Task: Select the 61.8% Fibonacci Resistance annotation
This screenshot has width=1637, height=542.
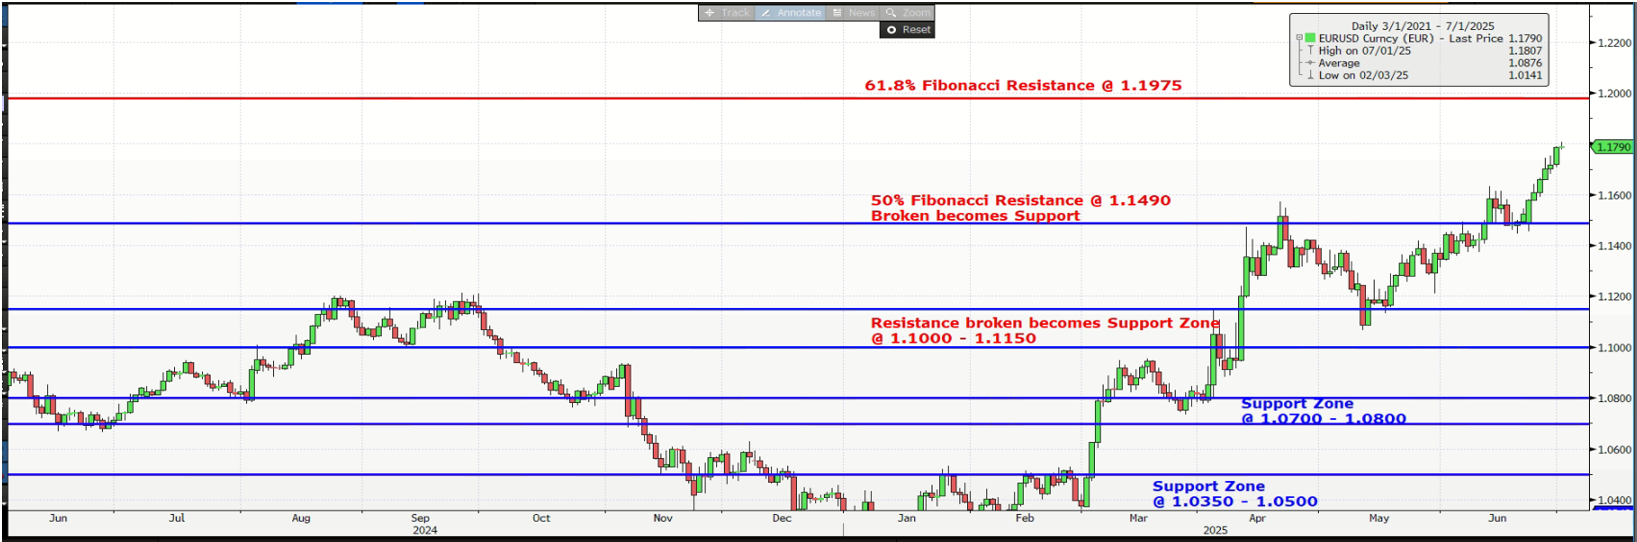Action: (1023, 86)
